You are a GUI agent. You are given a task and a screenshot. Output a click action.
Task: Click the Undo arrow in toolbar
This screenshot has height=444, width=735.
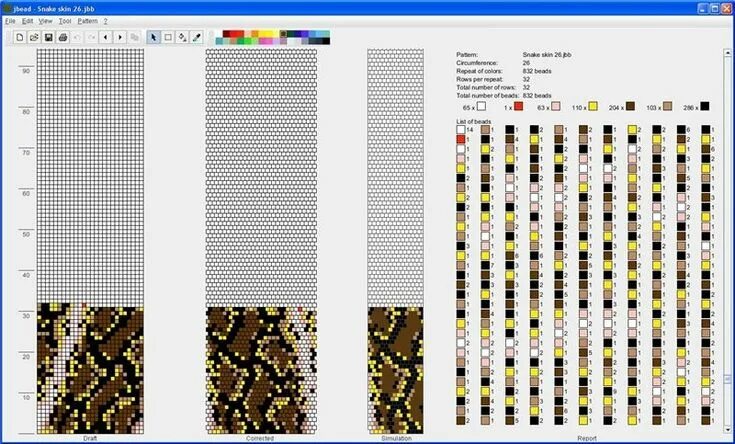pos(77,37)
